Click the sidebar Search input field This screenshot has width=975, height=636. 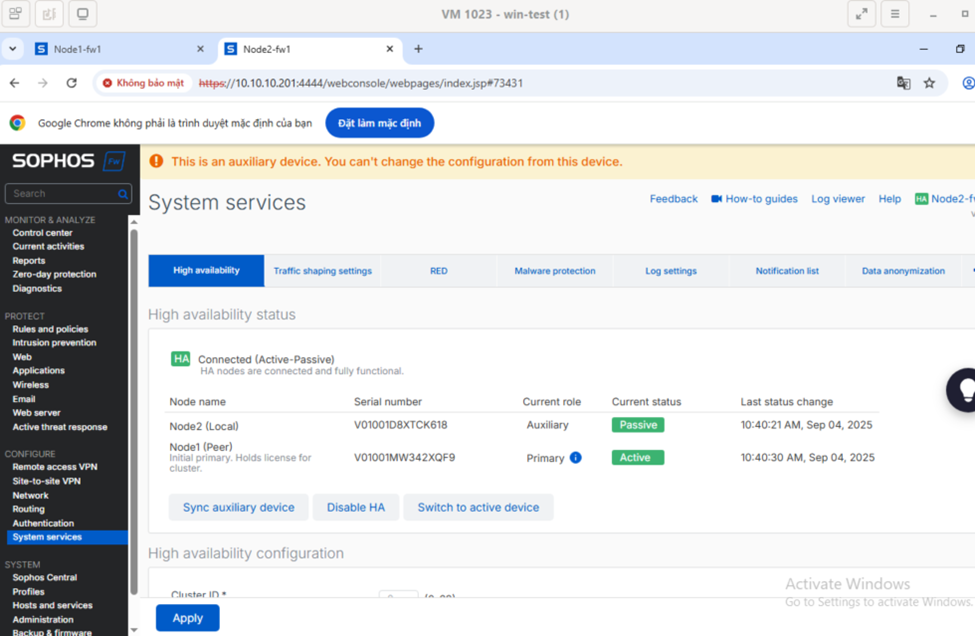point(60,194)
